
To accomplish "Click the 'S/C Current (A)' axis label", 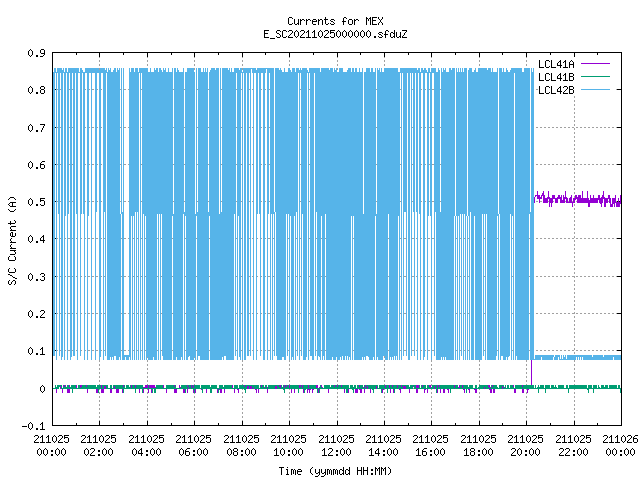I will (x=12, y=241).
